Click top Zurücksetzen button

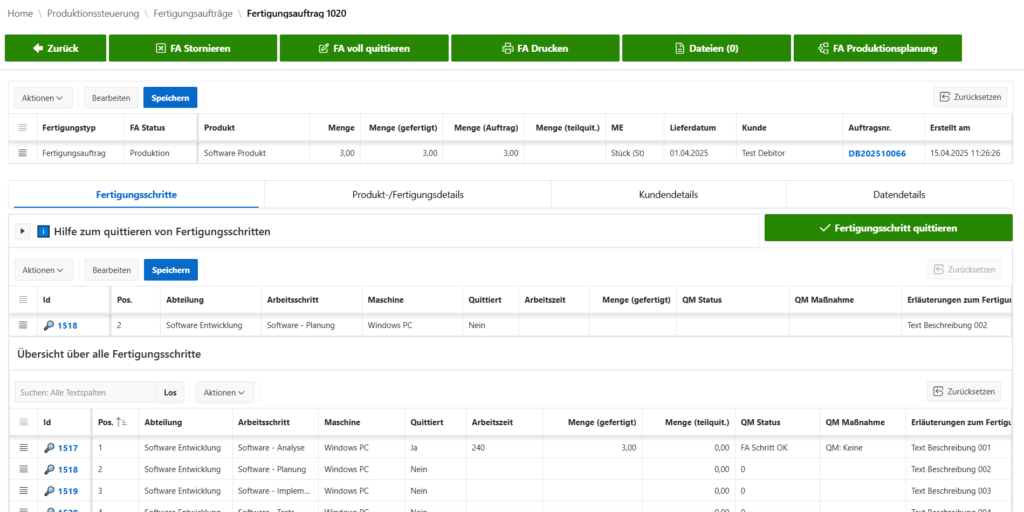tap(970, 97)
